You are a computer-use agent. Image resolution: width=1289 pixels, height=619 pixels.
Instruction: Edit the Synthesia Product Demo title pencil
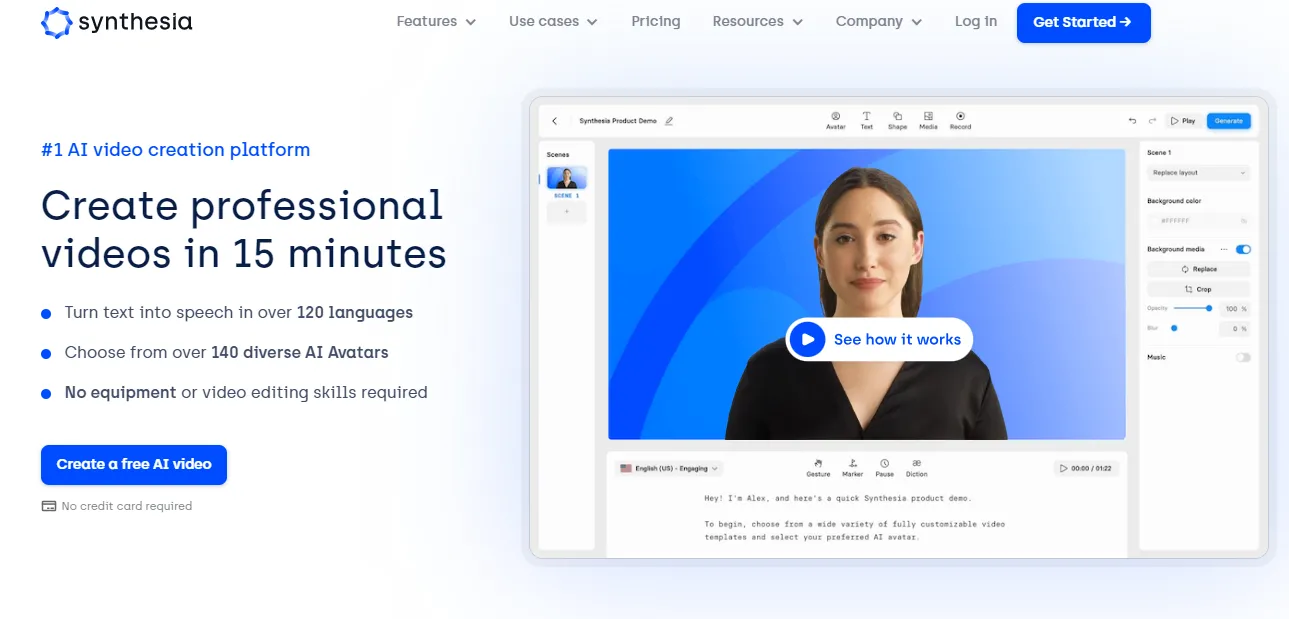click(669, 121)
